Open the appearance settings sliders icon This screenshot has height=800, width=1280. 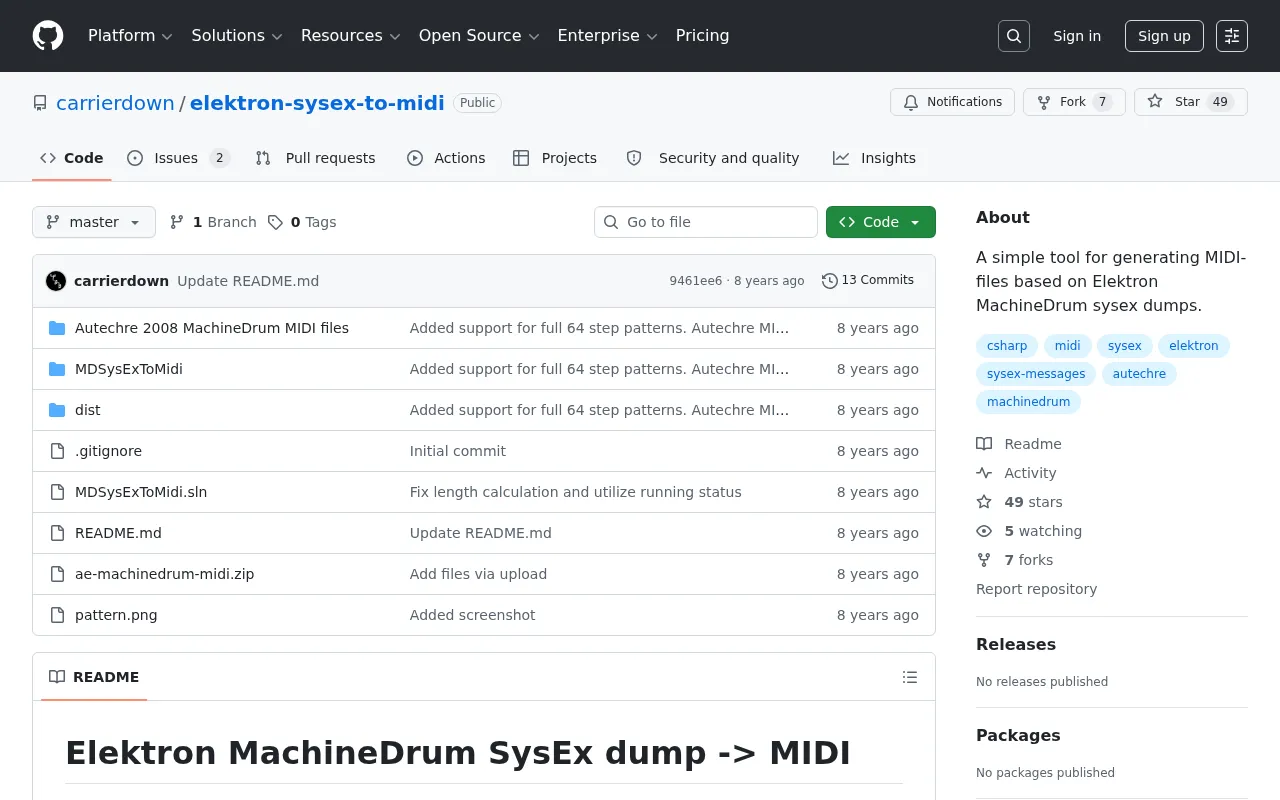[1232, 36]
